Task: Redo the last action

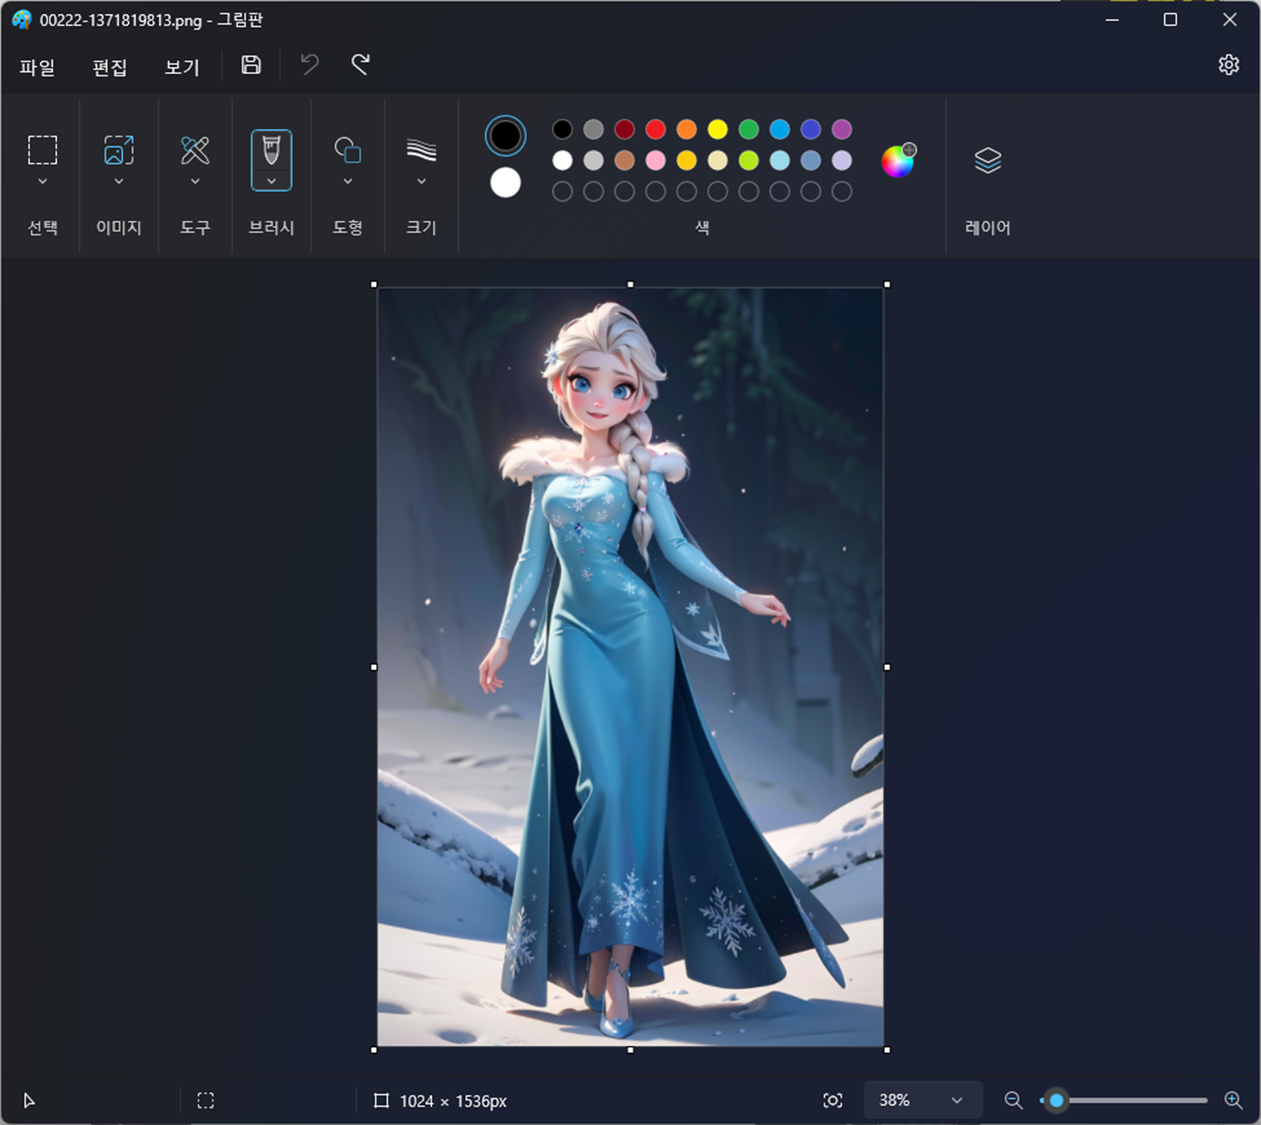Action: tap(361, 65)
